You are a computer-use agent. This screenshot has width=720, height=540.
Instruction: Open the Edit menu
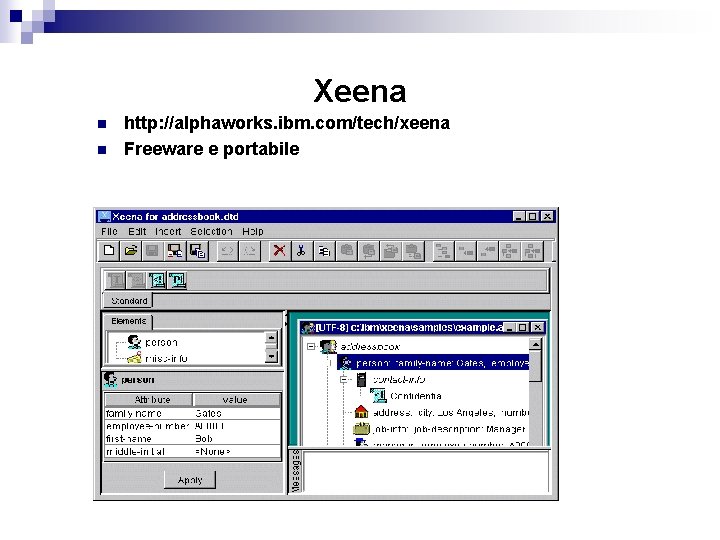(x=137, y=231)
